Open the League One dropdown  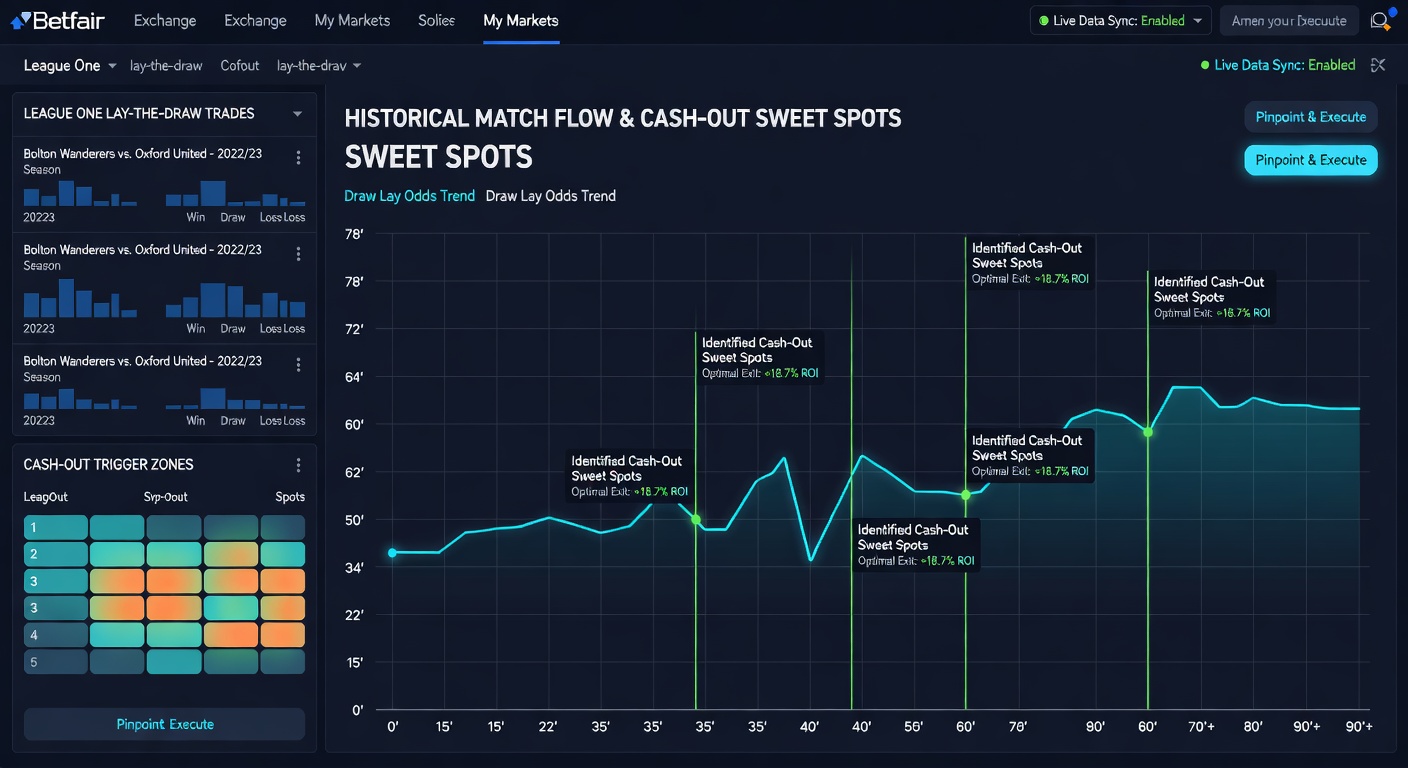68,65
